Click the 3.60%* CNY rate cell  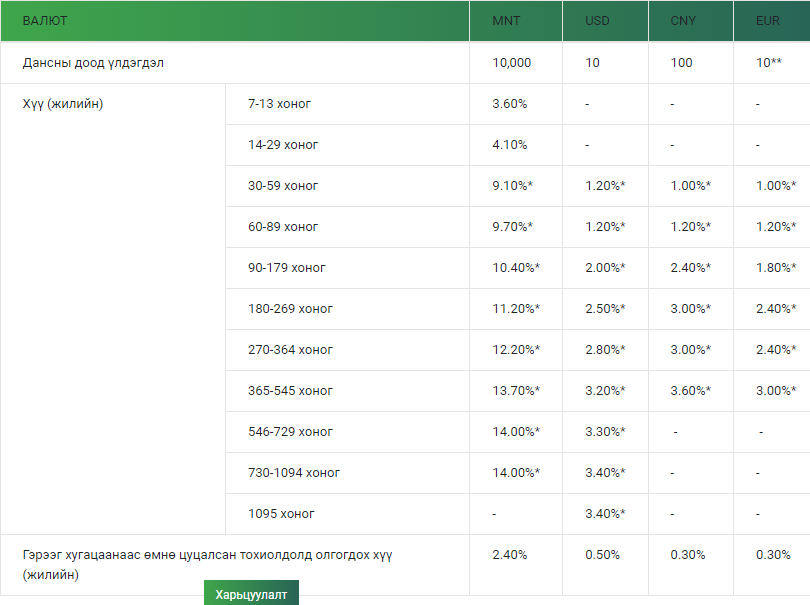click(691, 391)
